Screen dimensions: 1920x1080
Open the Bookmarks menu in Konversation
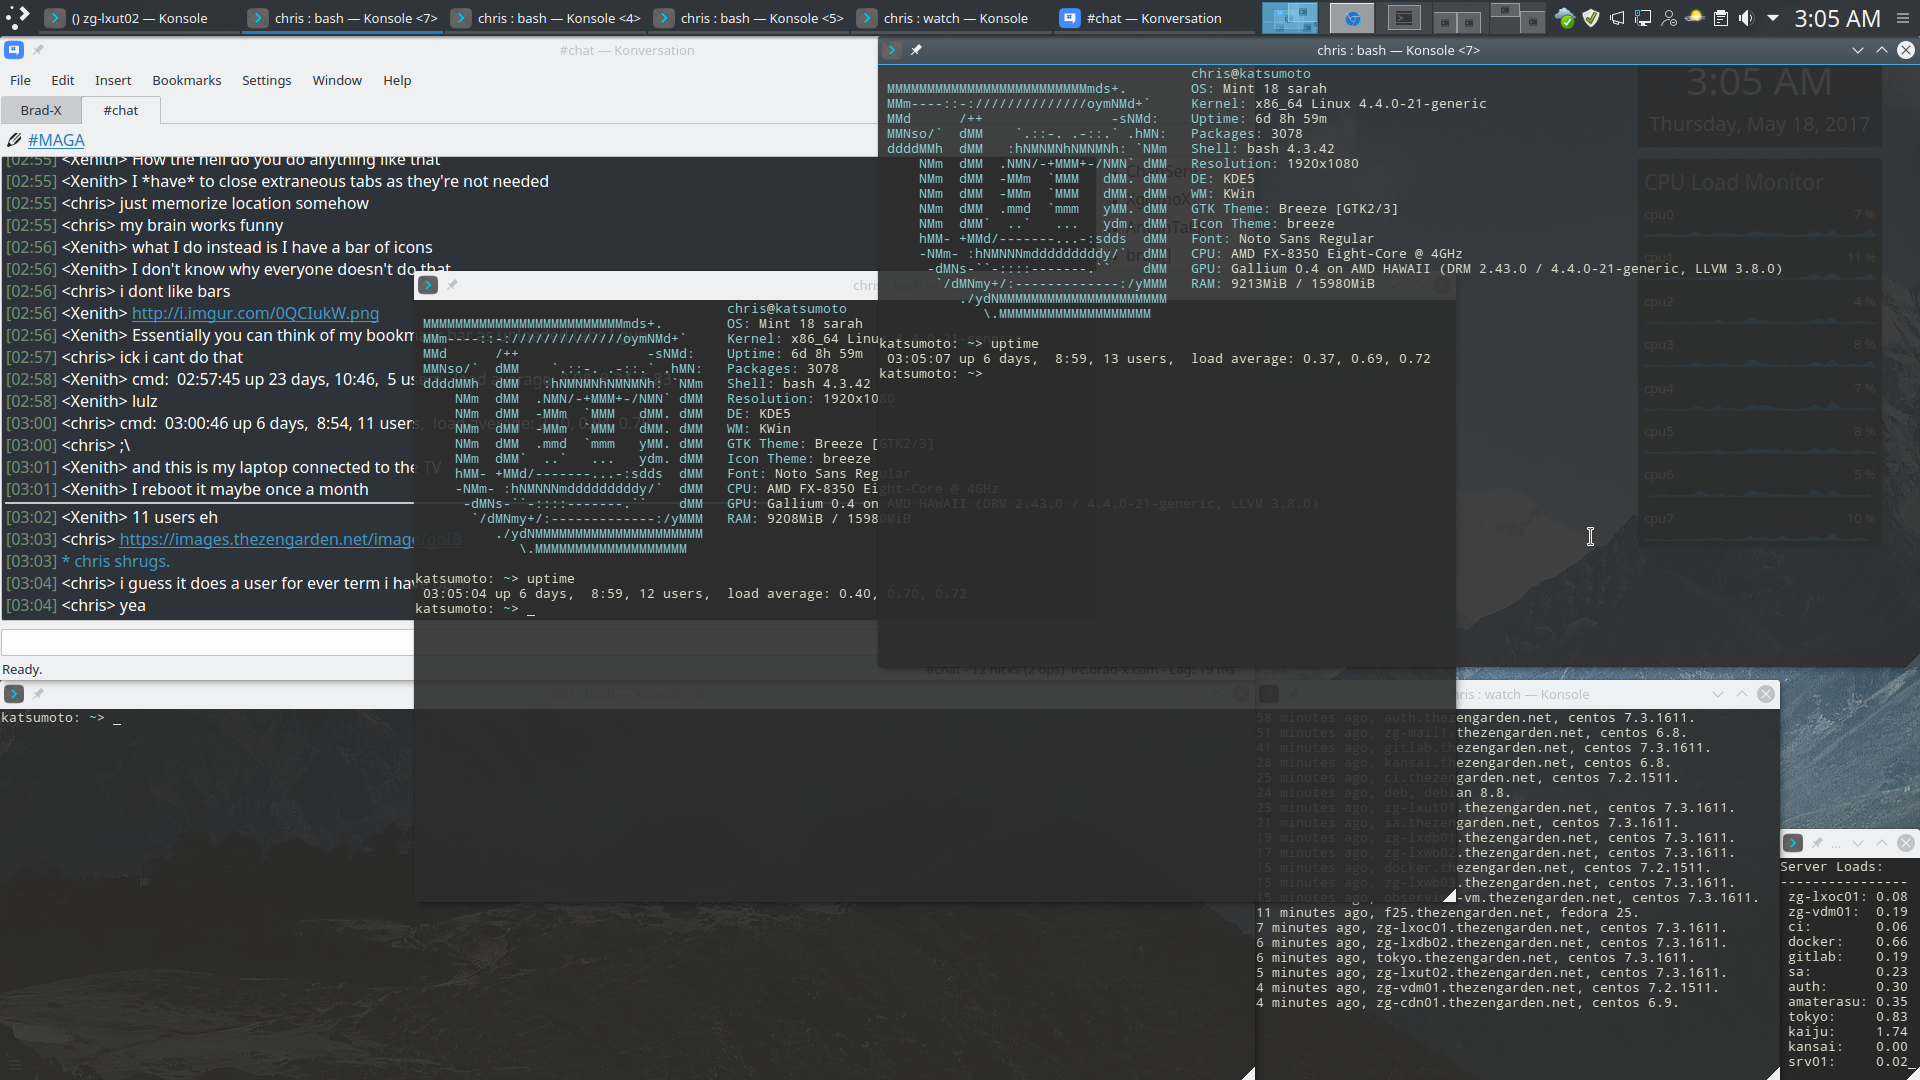click(x=187, y=80)
